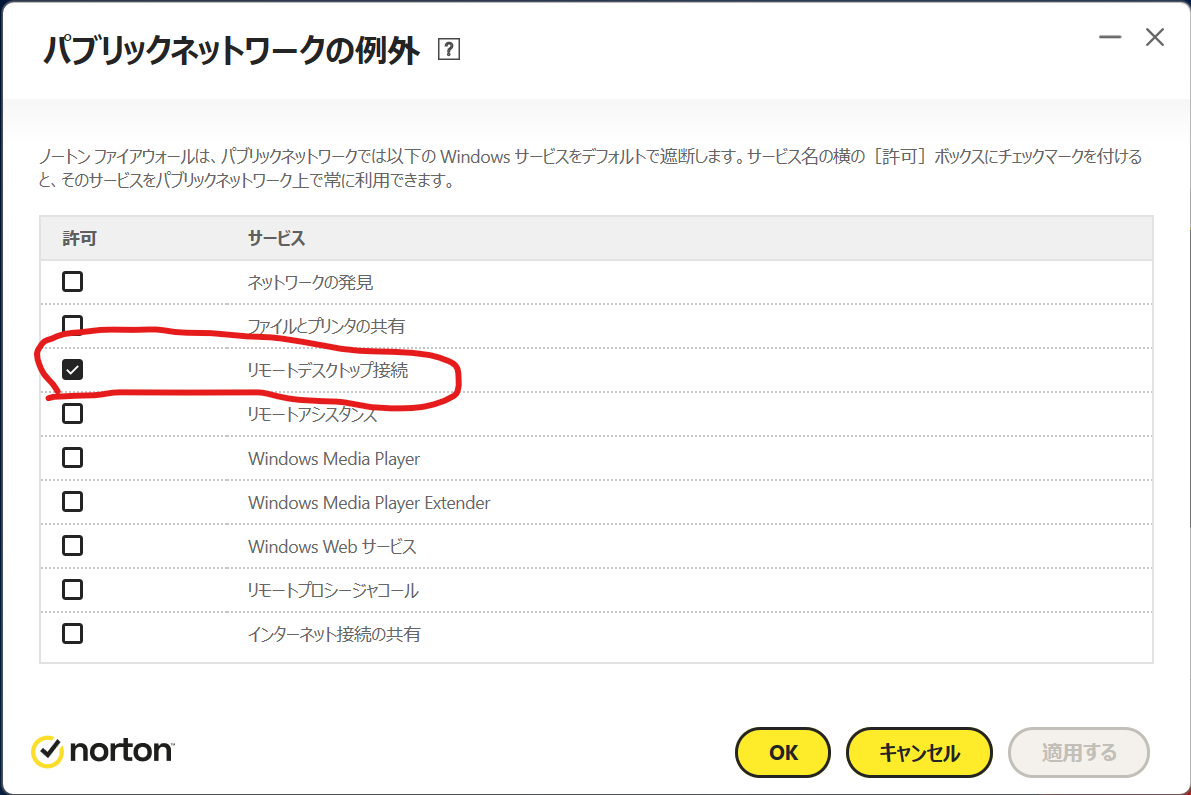Screen dimensions: 1191x795
Task: Select the Windows Web サービス label
Action: point(332,547)
